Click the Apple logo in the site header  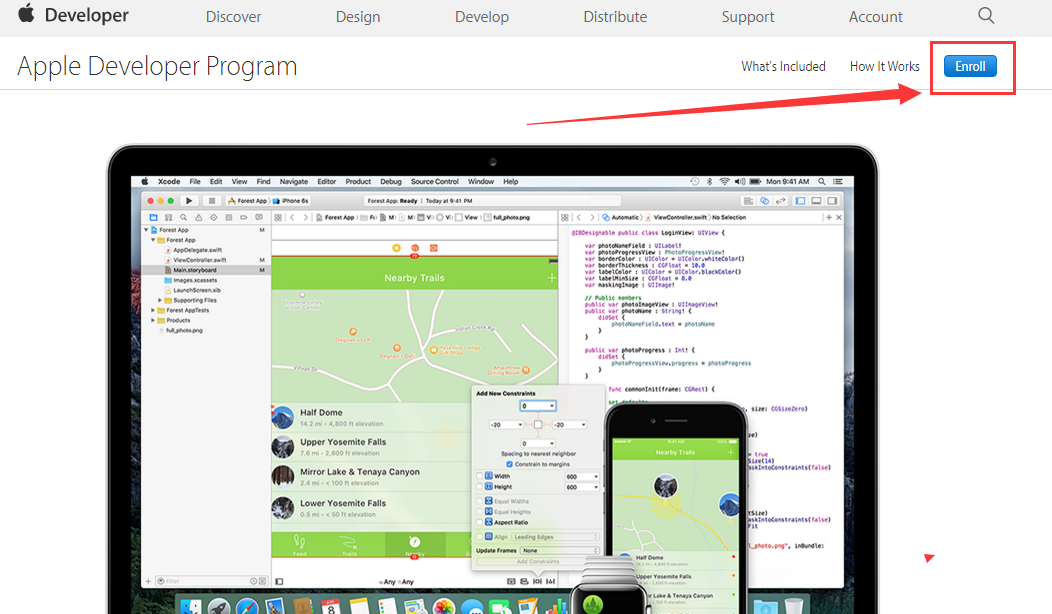point(26,13)
